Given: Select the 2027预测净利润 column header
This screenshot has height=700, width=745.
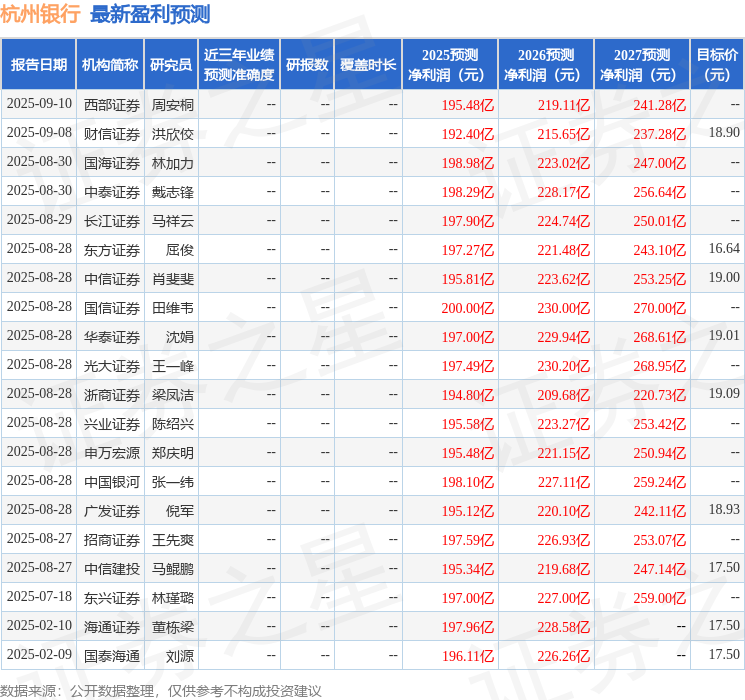Looking at the screenshot, I should pos(641,65).
